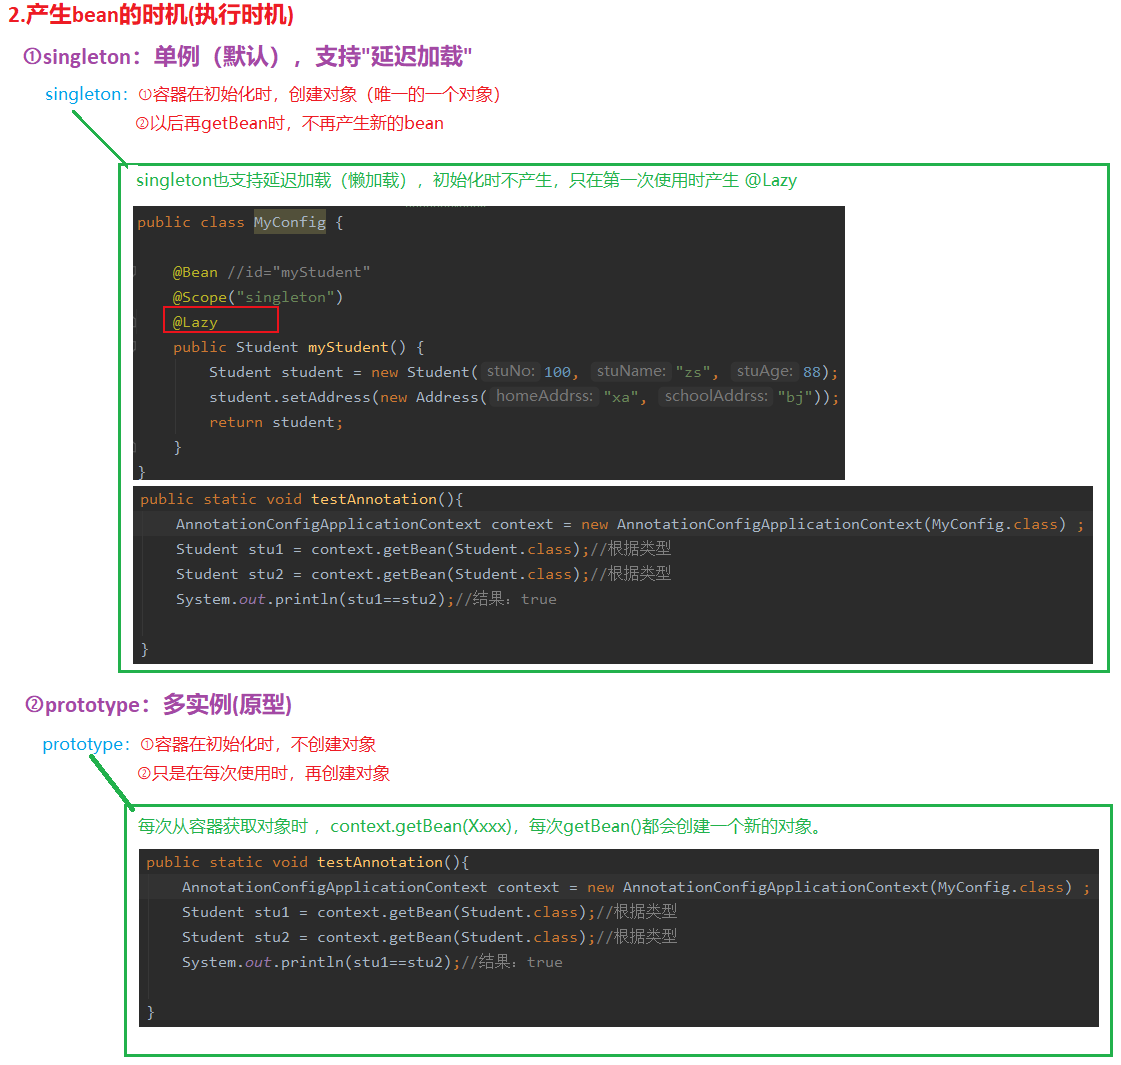Click the purple "②prototype：多实例(原型)" heading
This screenshot has width=1121, height=1065.
[x=158, y=705]
